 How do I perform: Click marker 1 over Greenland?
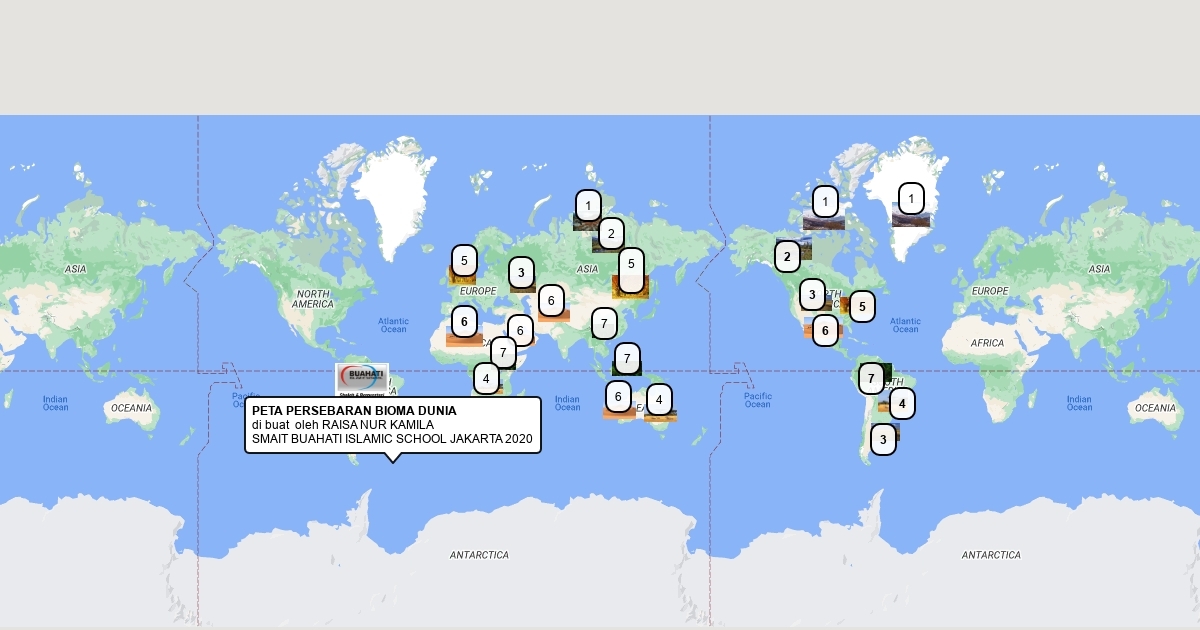pyautogui.click(x=911, y=198)
